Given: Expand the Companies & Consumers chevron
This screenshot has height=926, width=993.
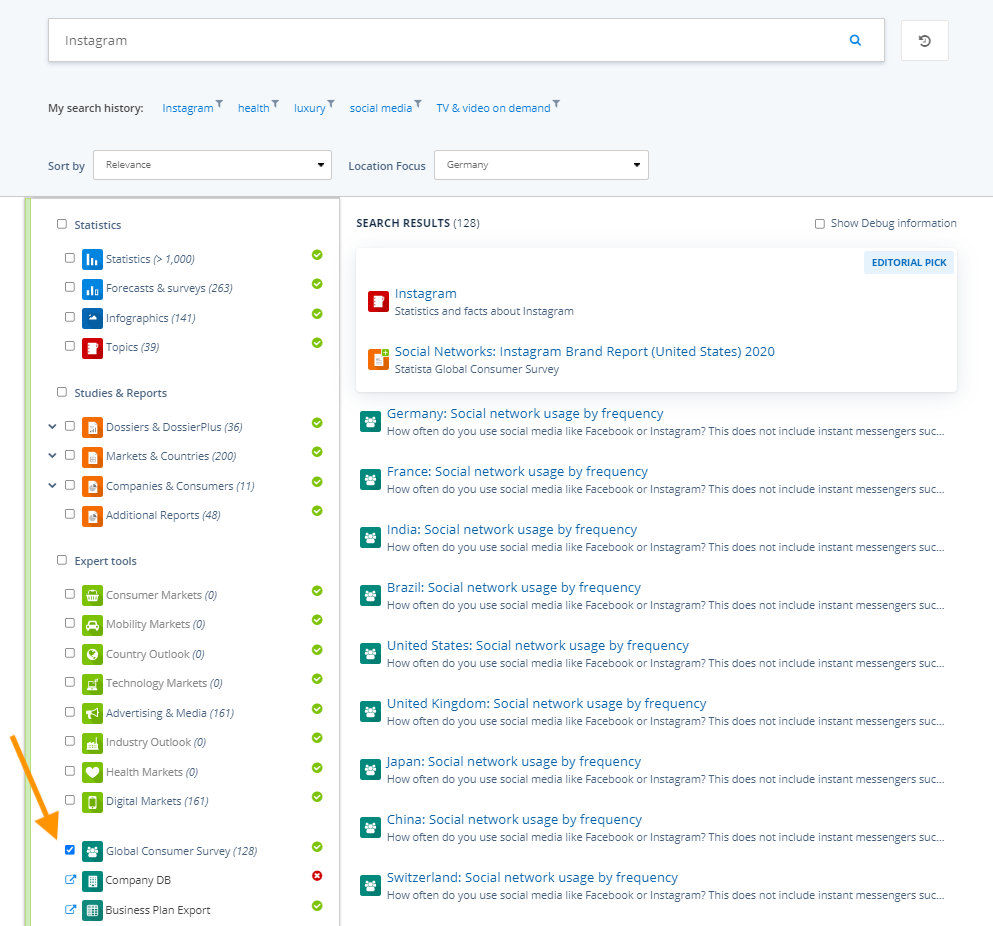Looking at the screenshot, I should [53, 485].
